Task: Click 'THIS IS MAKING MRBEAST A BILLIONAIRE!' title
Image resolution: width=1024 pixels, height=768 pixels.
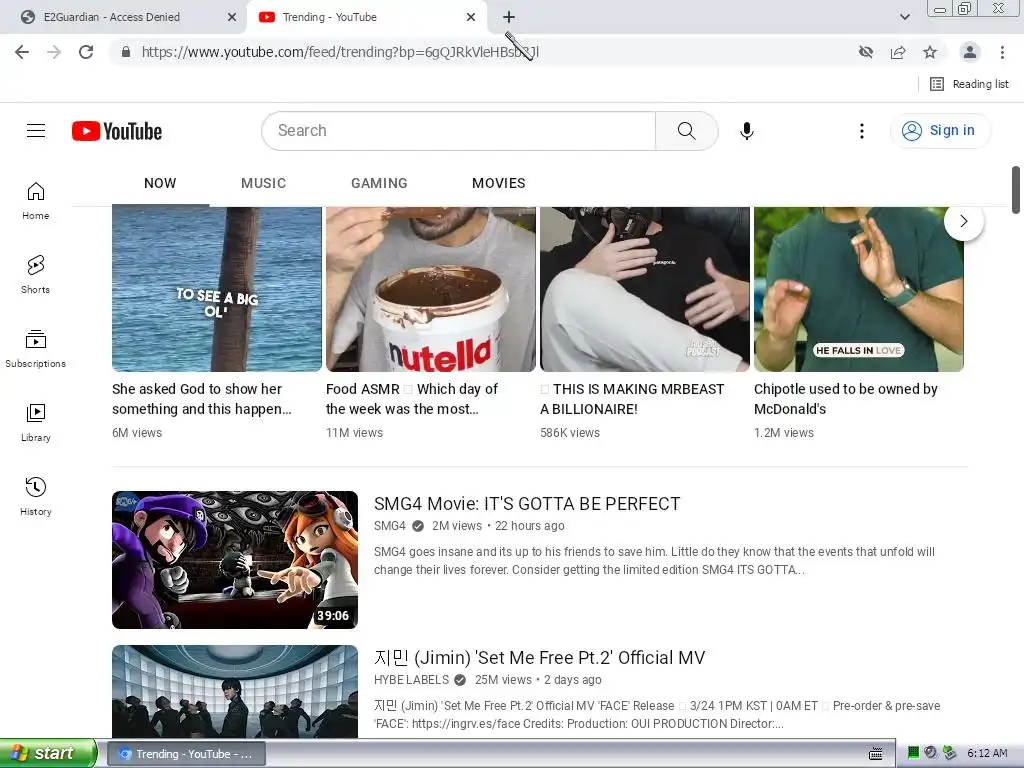Action: tap(632, 399)
